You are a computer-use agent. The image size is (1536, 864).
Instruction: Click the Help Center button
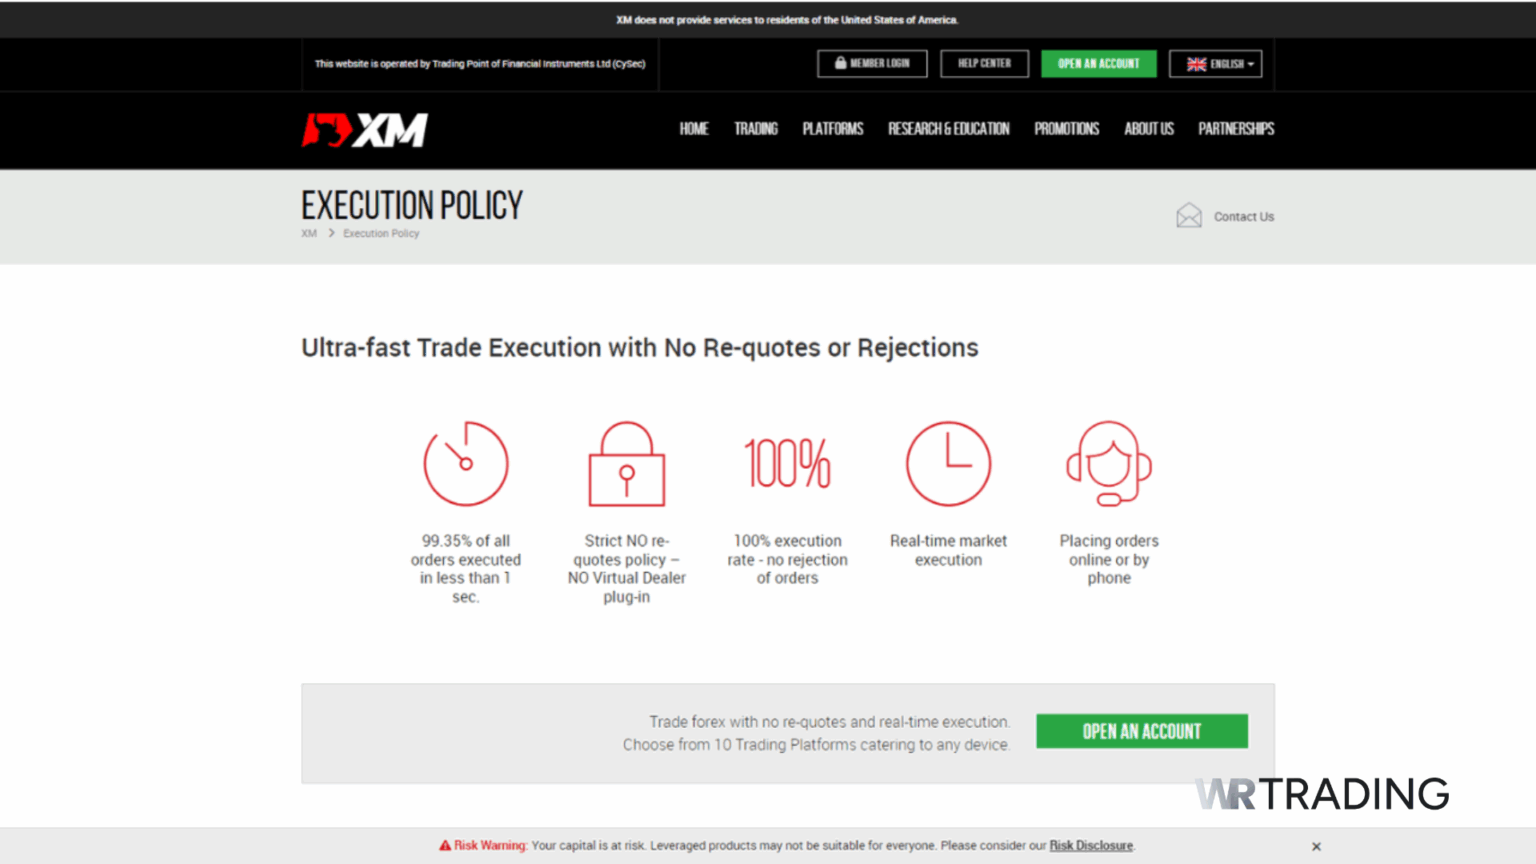(984, 64)
